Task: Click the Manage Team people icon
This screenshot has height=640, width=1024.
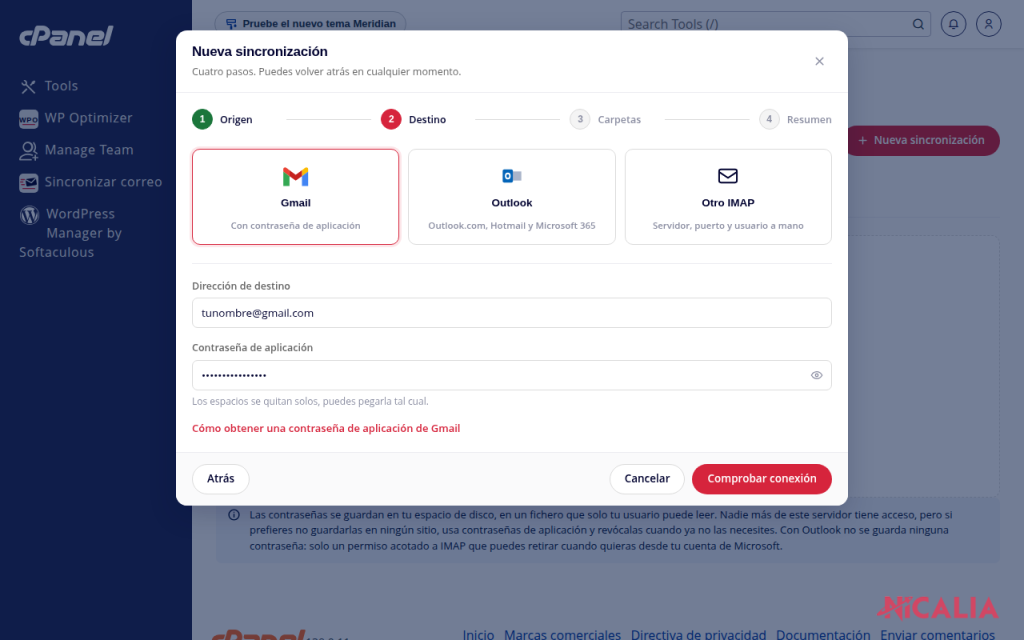Action: (28, 151)
